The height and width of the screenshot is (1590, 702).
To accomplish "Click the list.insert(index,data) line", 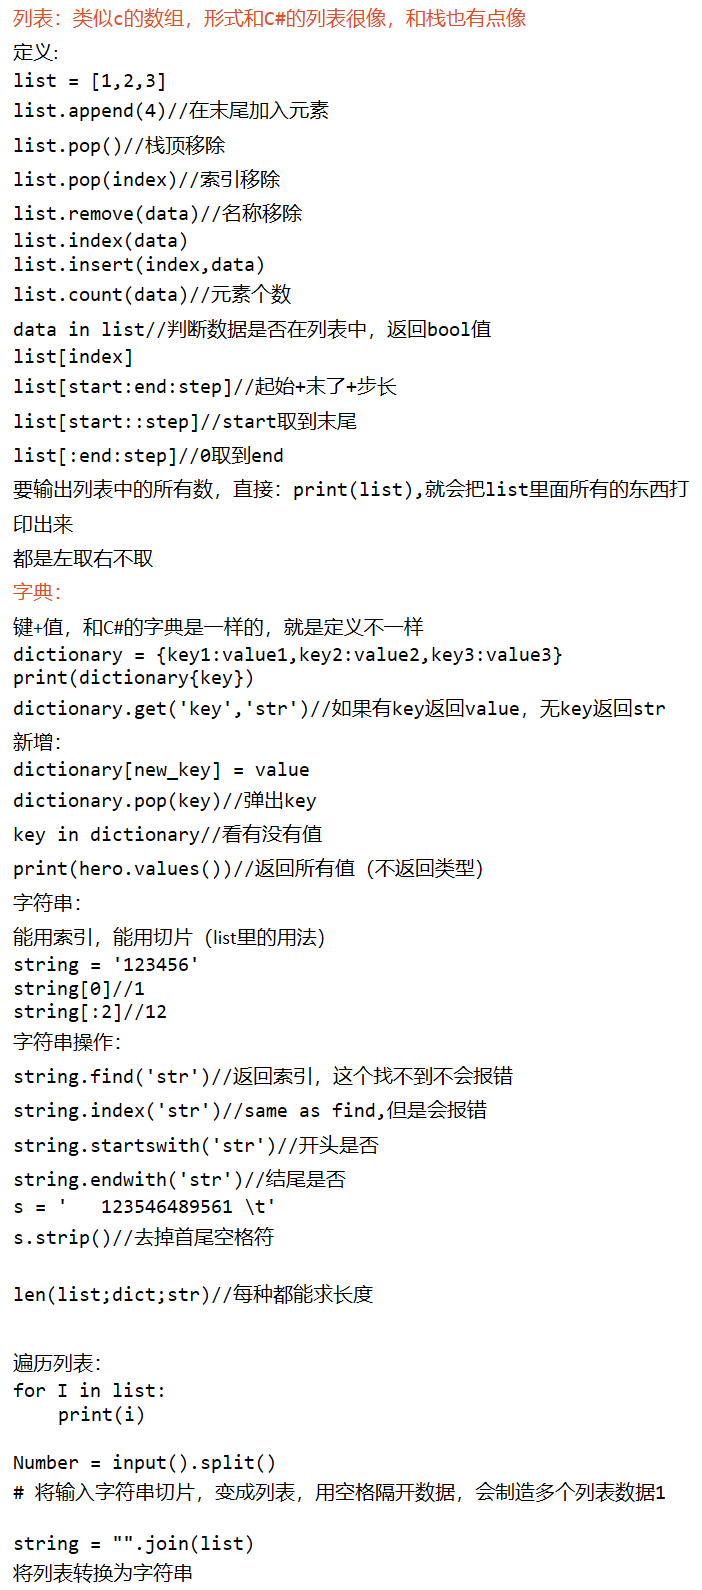I will click(139, 265).
